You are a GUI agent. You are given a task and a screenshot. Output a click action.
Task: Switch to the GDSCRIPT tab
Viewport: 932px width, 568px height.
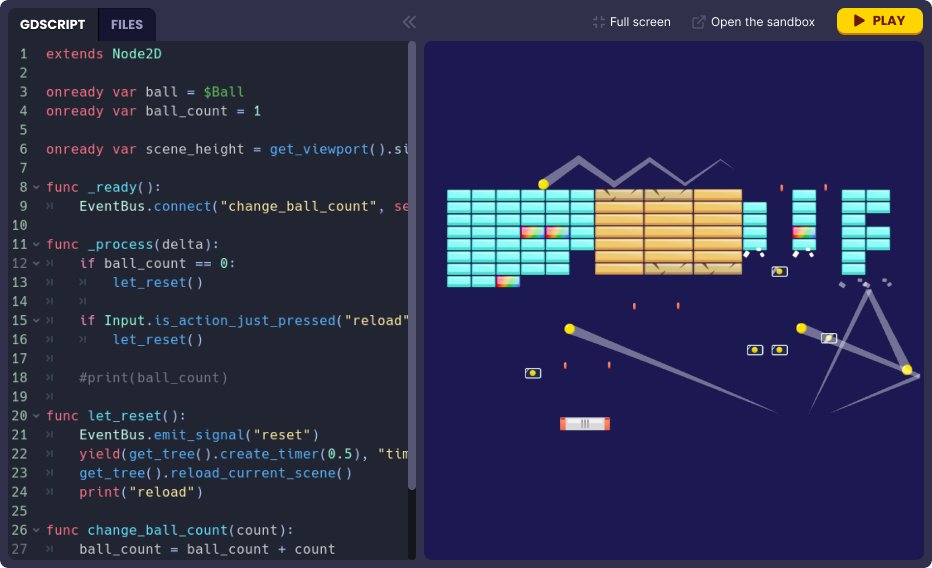pos(53,24)
